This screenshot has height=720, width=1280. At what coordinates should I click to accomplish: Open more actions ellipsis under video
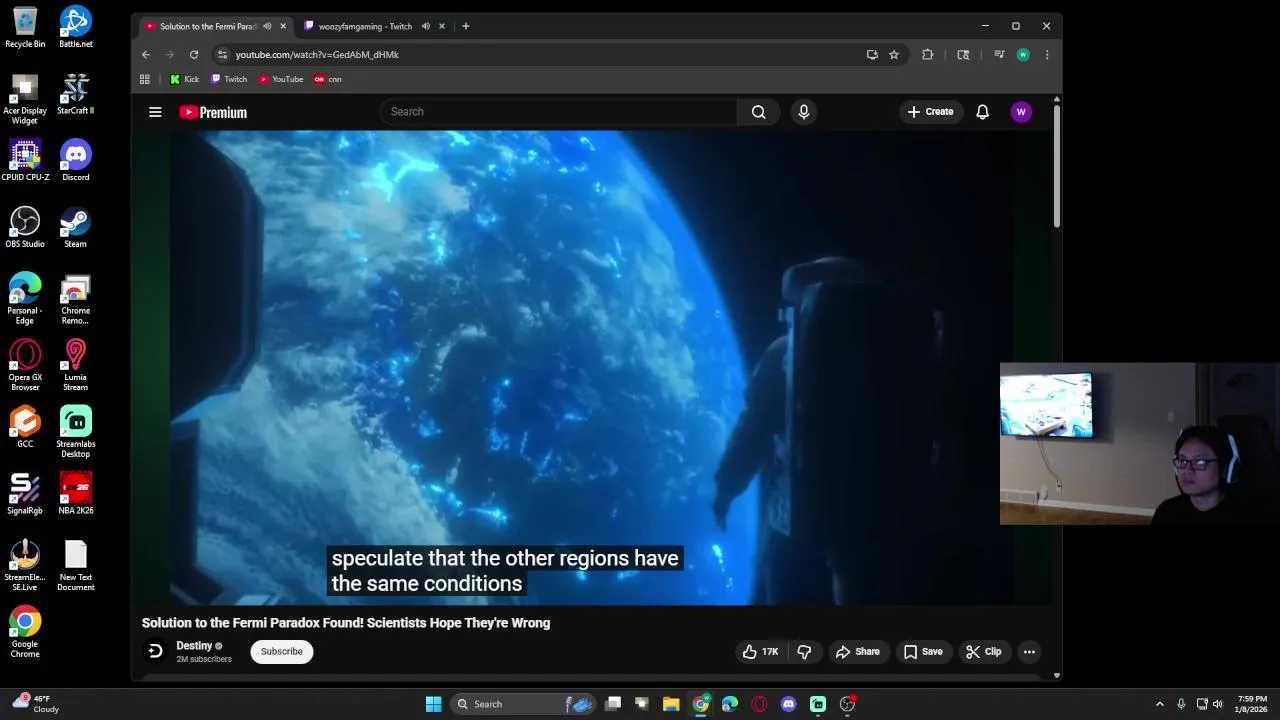coord(1029,652)
